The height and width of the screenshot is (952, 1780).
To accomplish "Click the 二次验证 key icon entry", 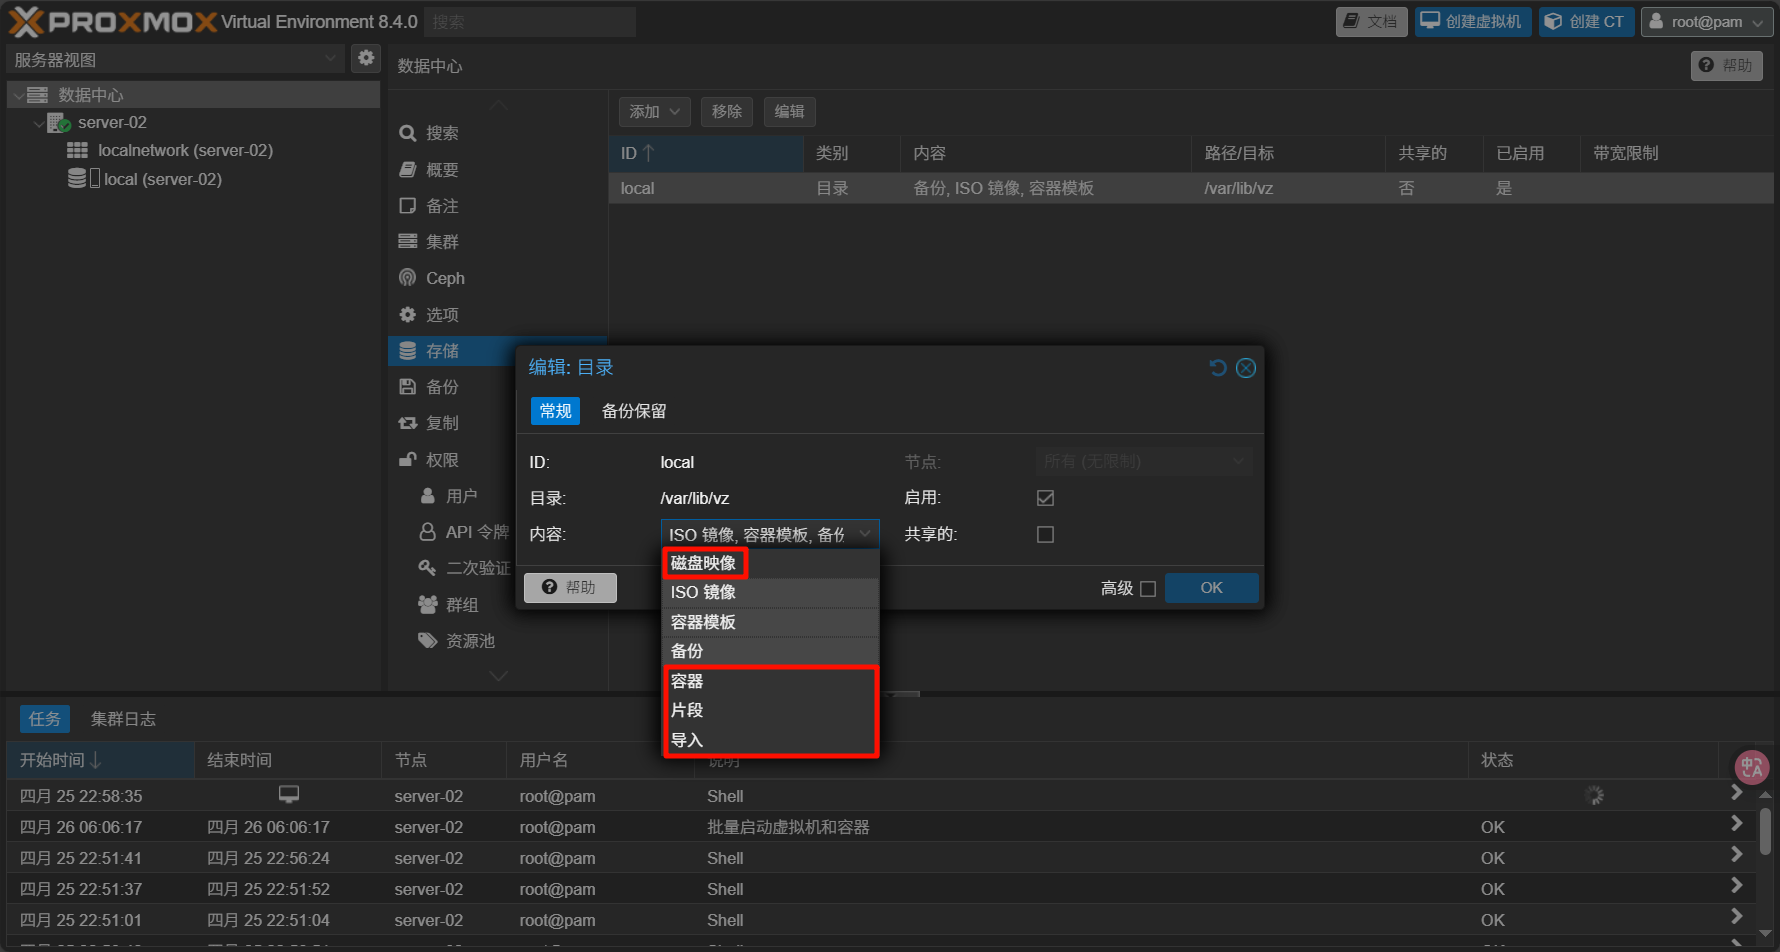I will [x=465, y=568].
